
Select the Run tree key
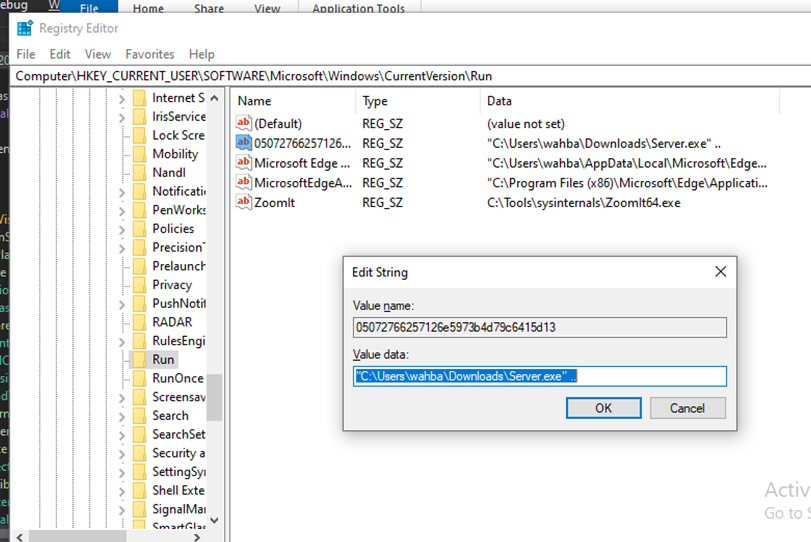(163, 359)
